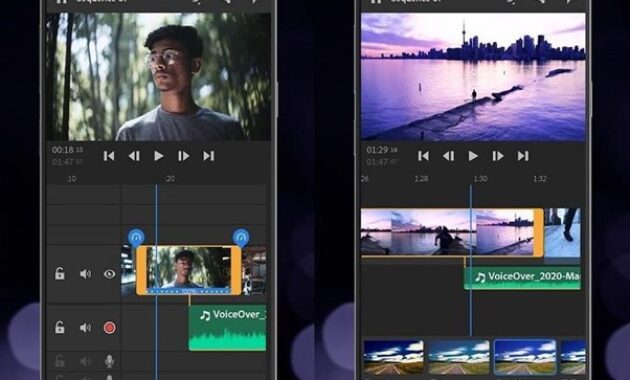Click the skyline video preview on right phone
This screenshot has width=630, height=380.
[x=473, y=76]
